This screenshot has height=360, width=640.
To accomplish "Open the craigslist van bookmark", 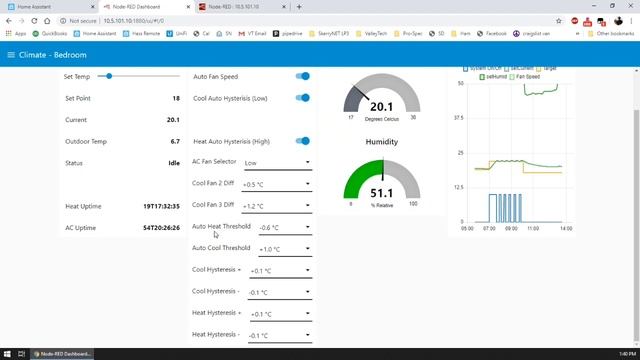I will tap(532, 33).
